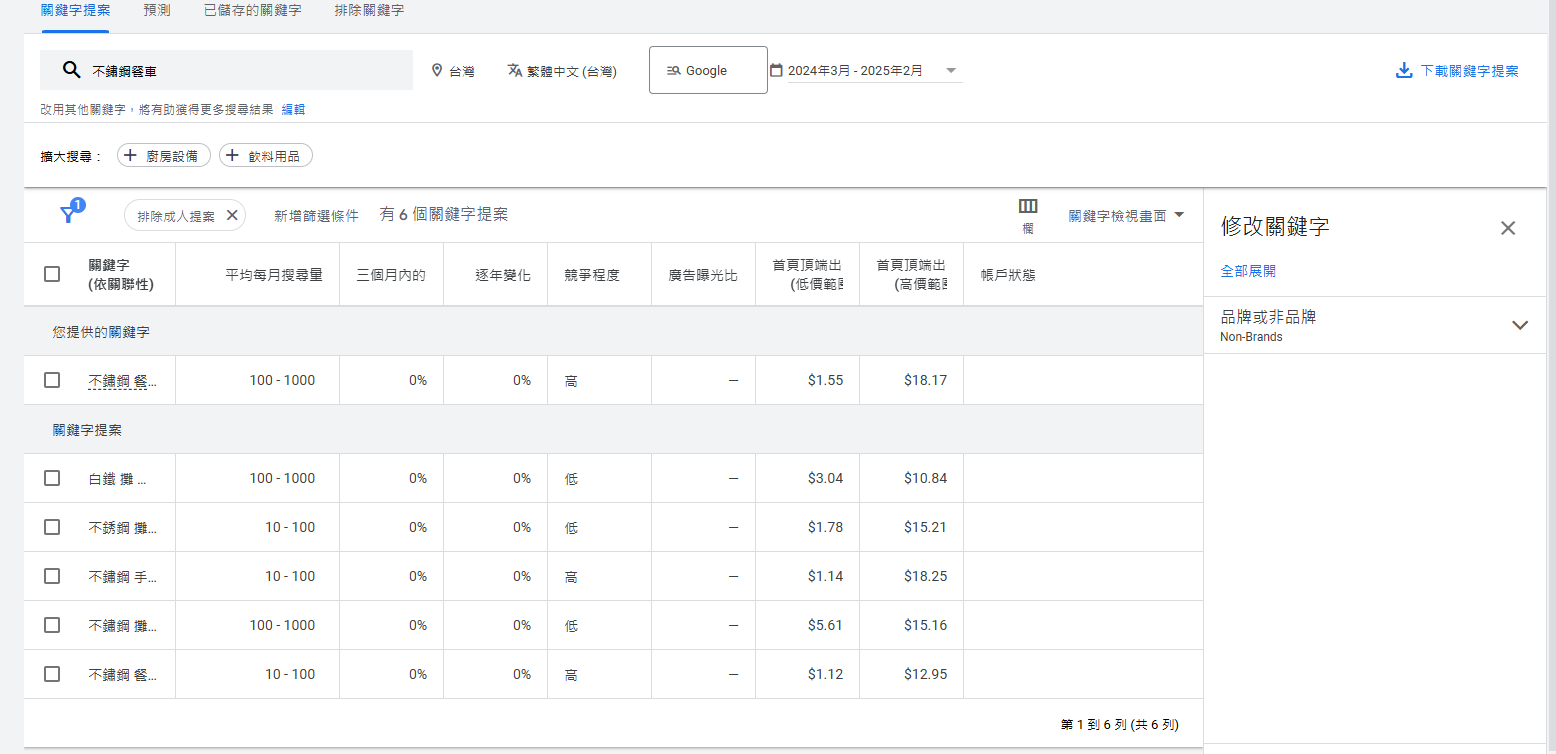Open the filter funnel icon

point(68,214)
